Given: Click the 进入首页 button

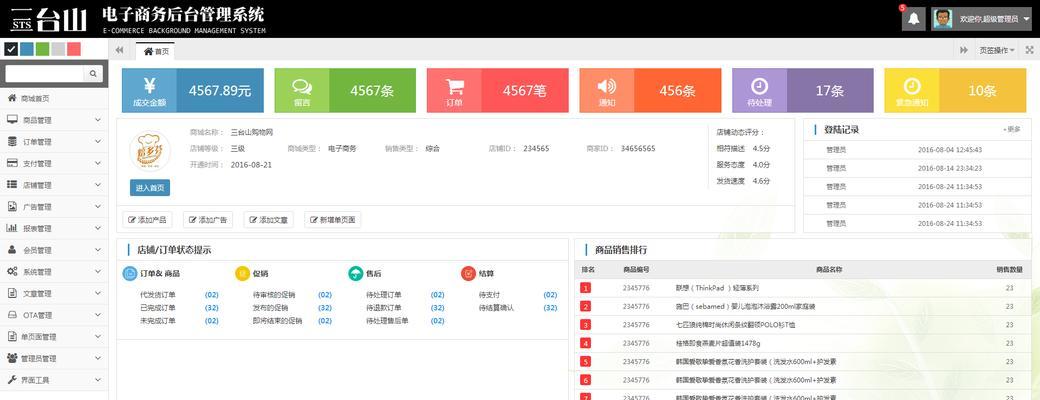Looking at the screenshot, I should pyautogui.click(x=150, y=188).
